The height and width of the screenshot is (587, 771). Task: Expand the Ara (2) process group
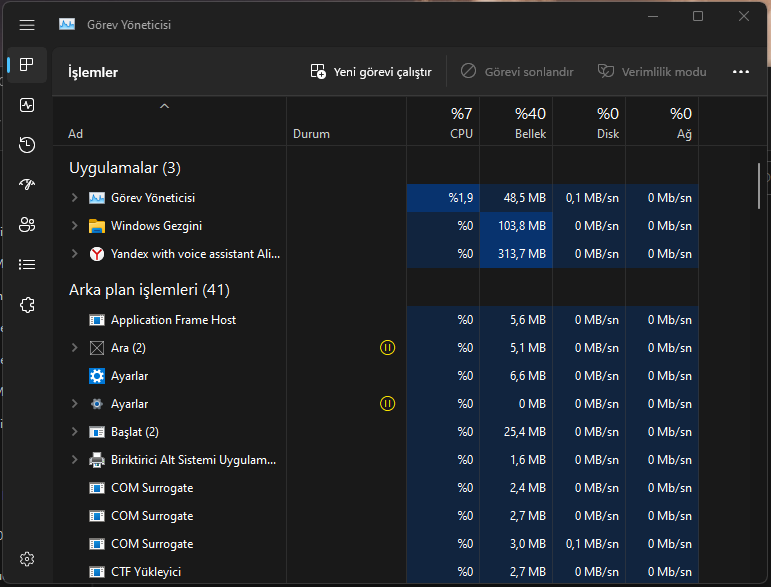pyautogui.click(x=75, y=348)
